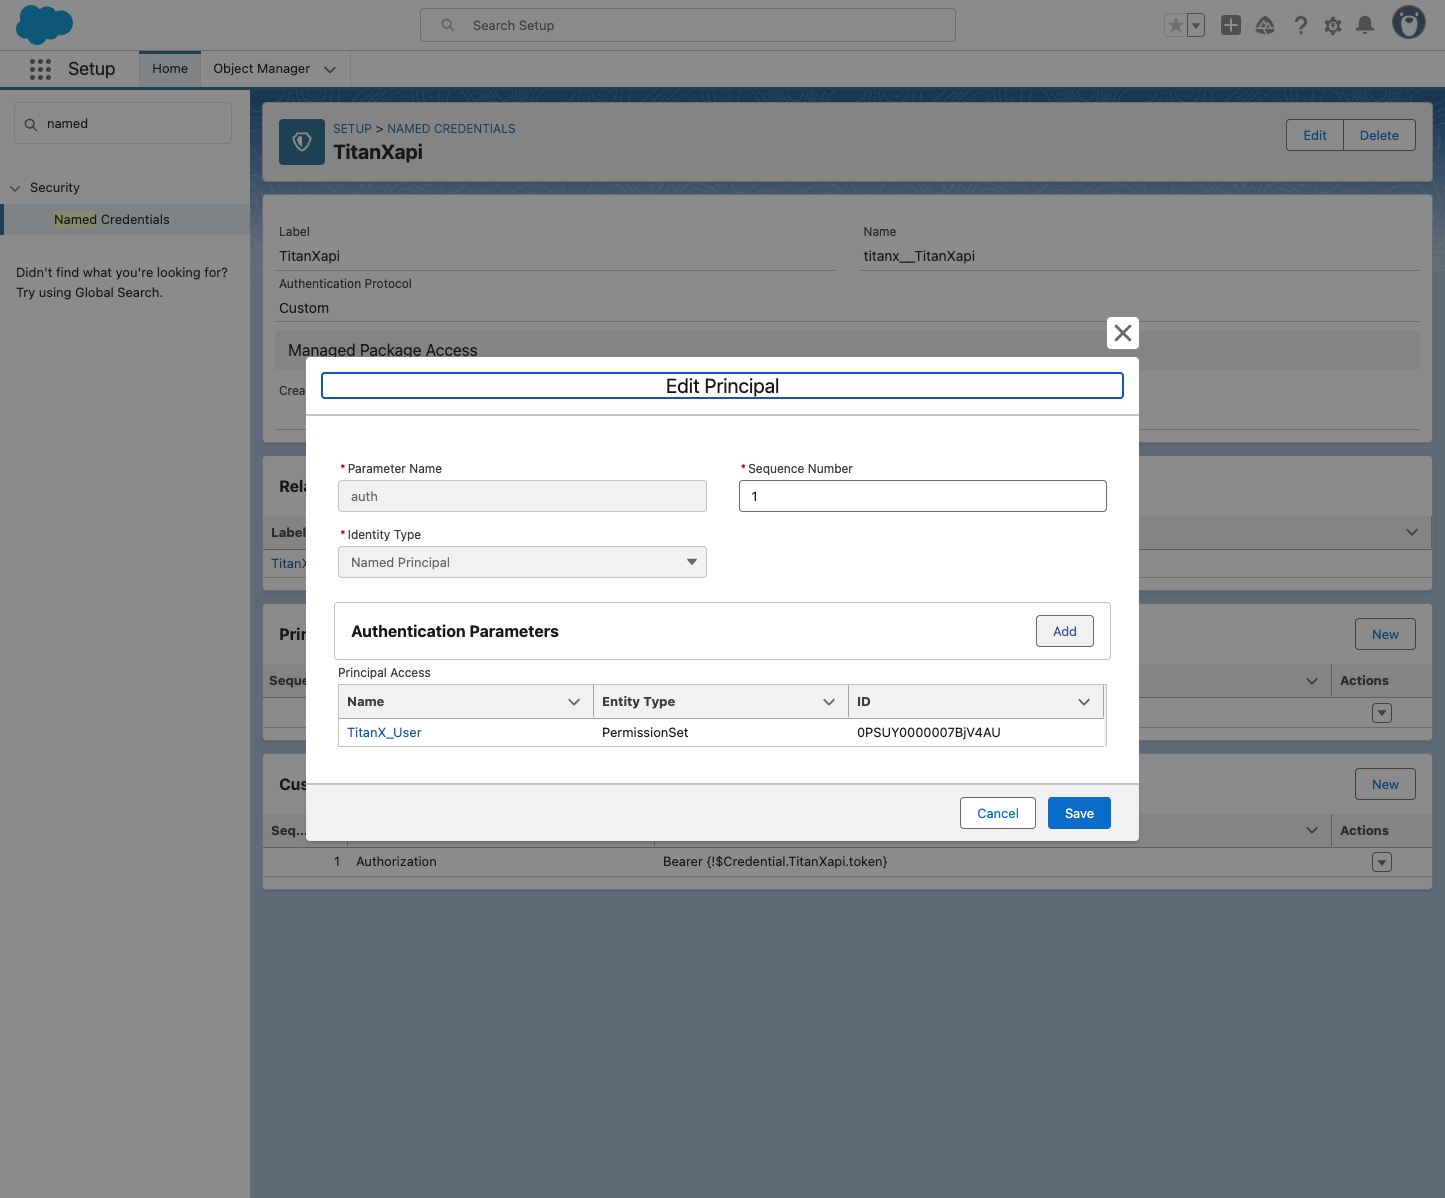Image resolution: width=1445 pixels, height=1198 pixels.
Task: Close the Edit Principal dialog X
Action: (x=1123, y=333)
